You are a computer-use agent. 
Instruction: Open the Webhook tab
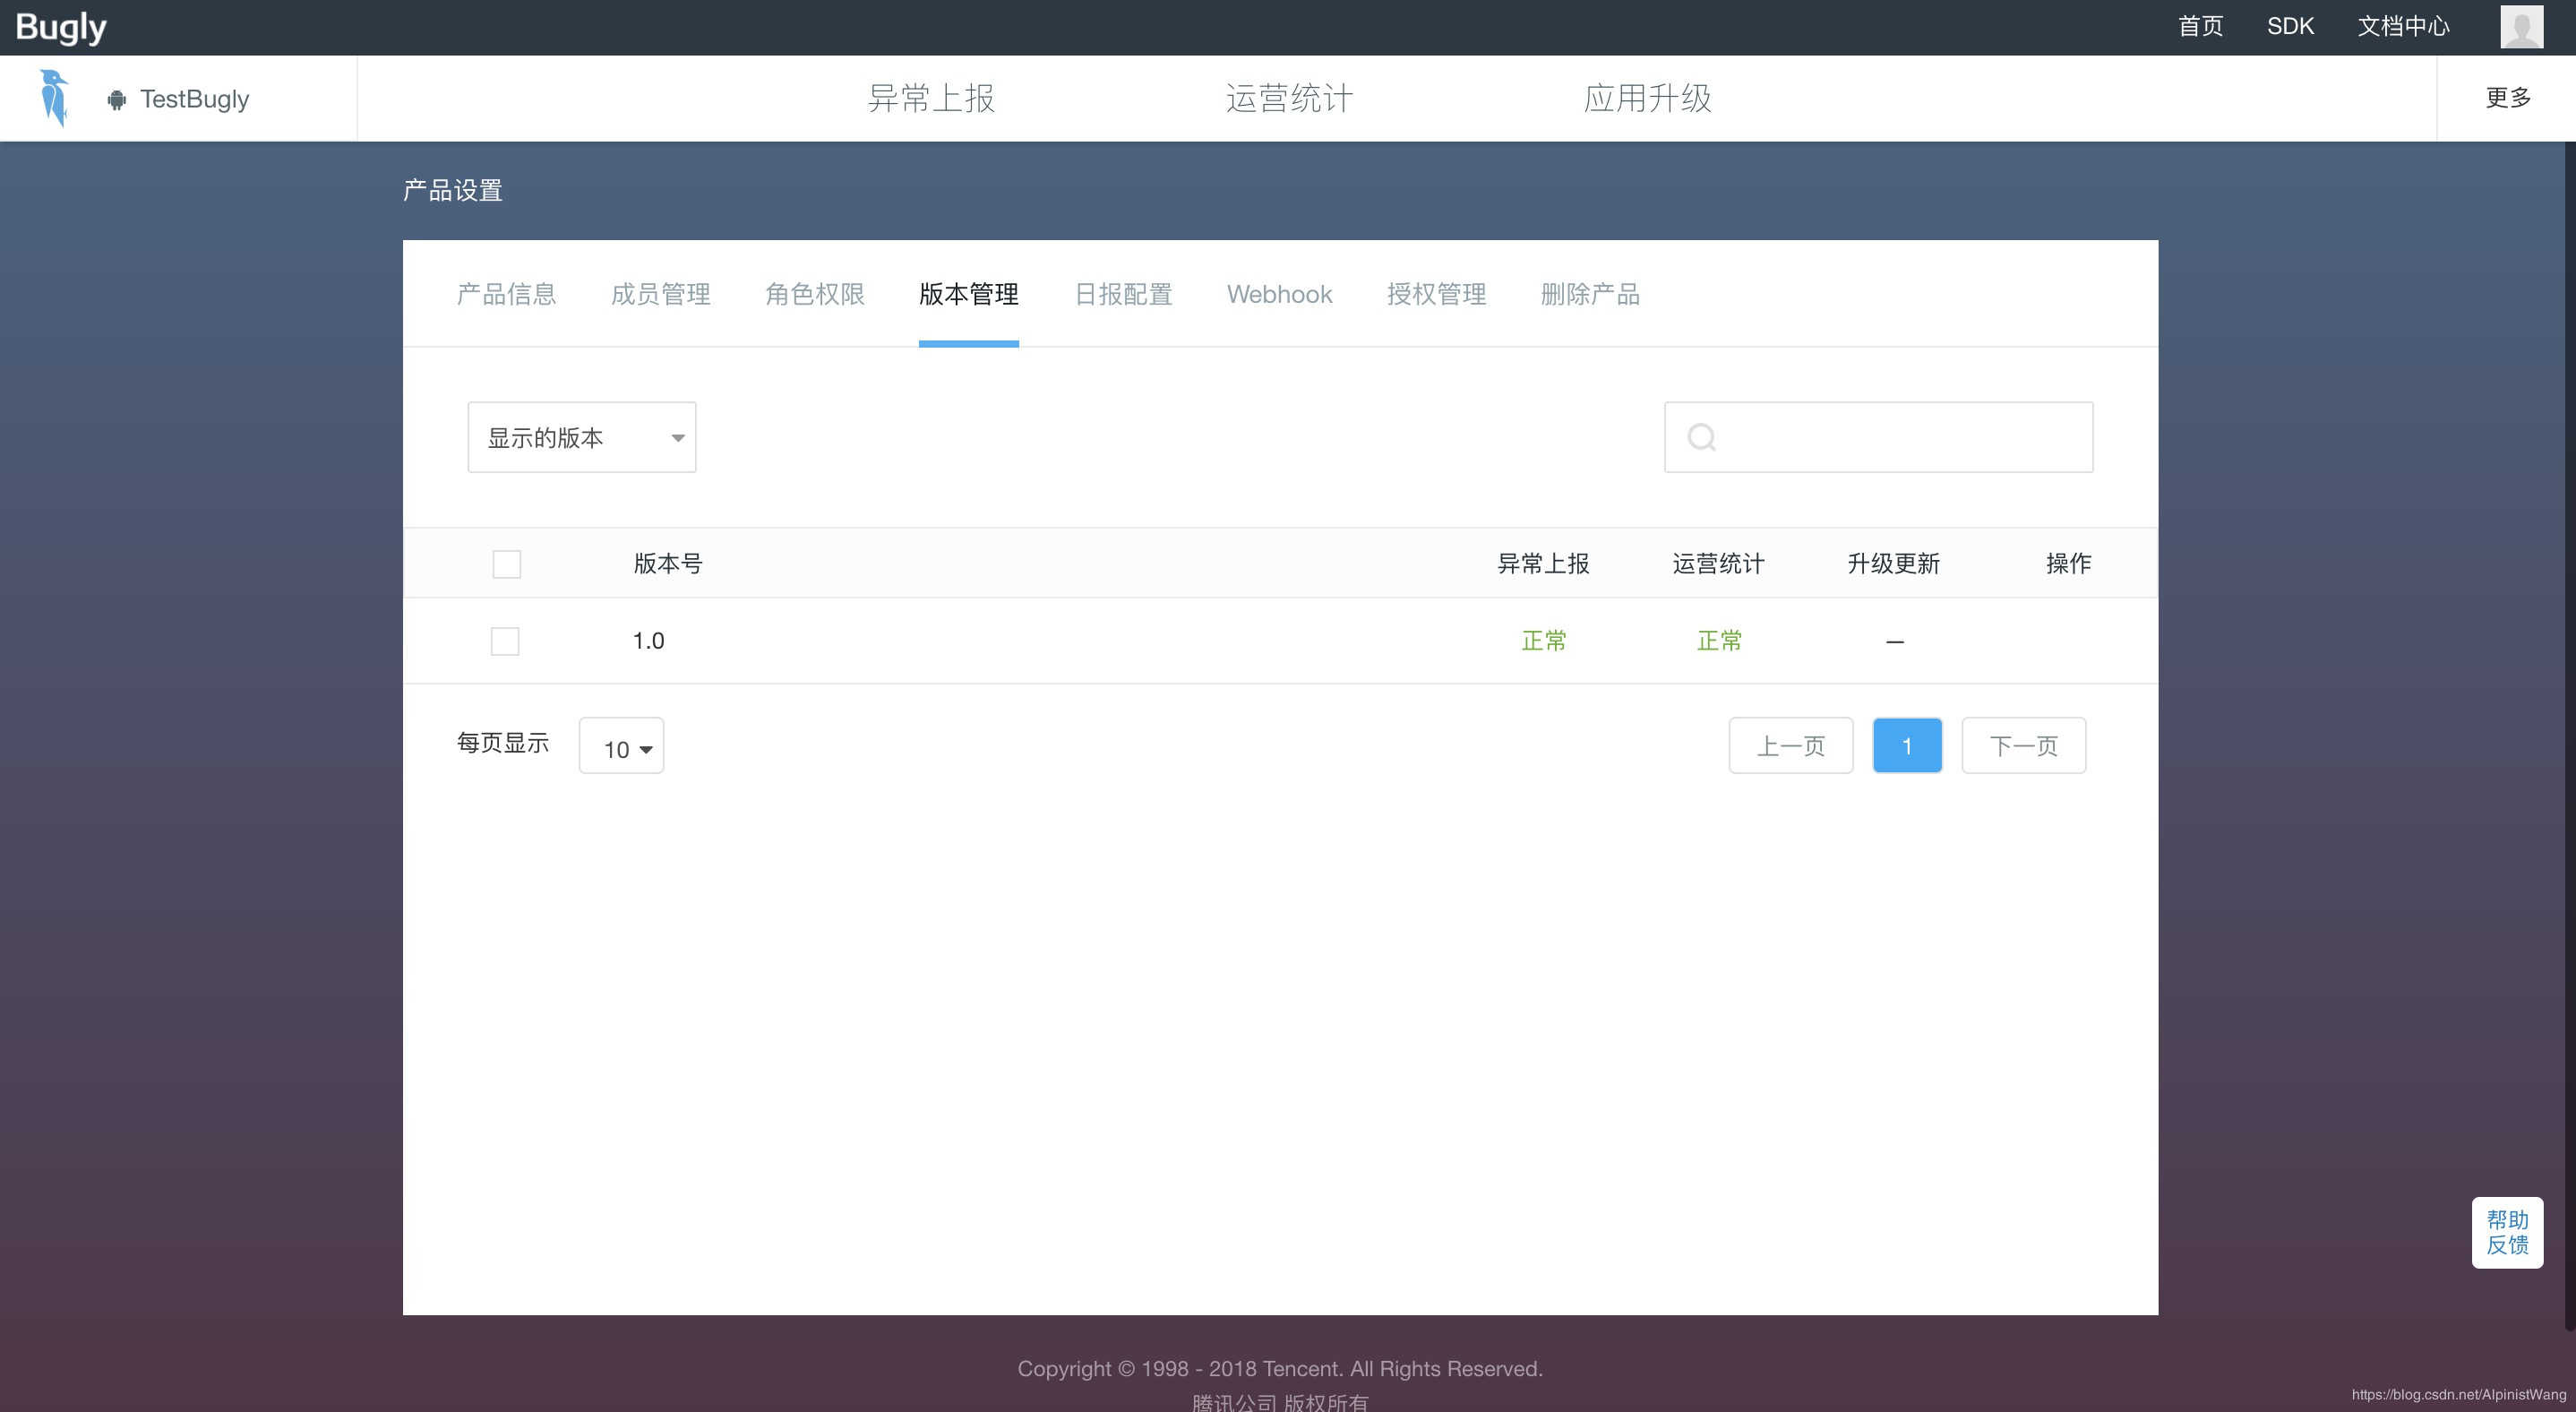[1279, 294]
